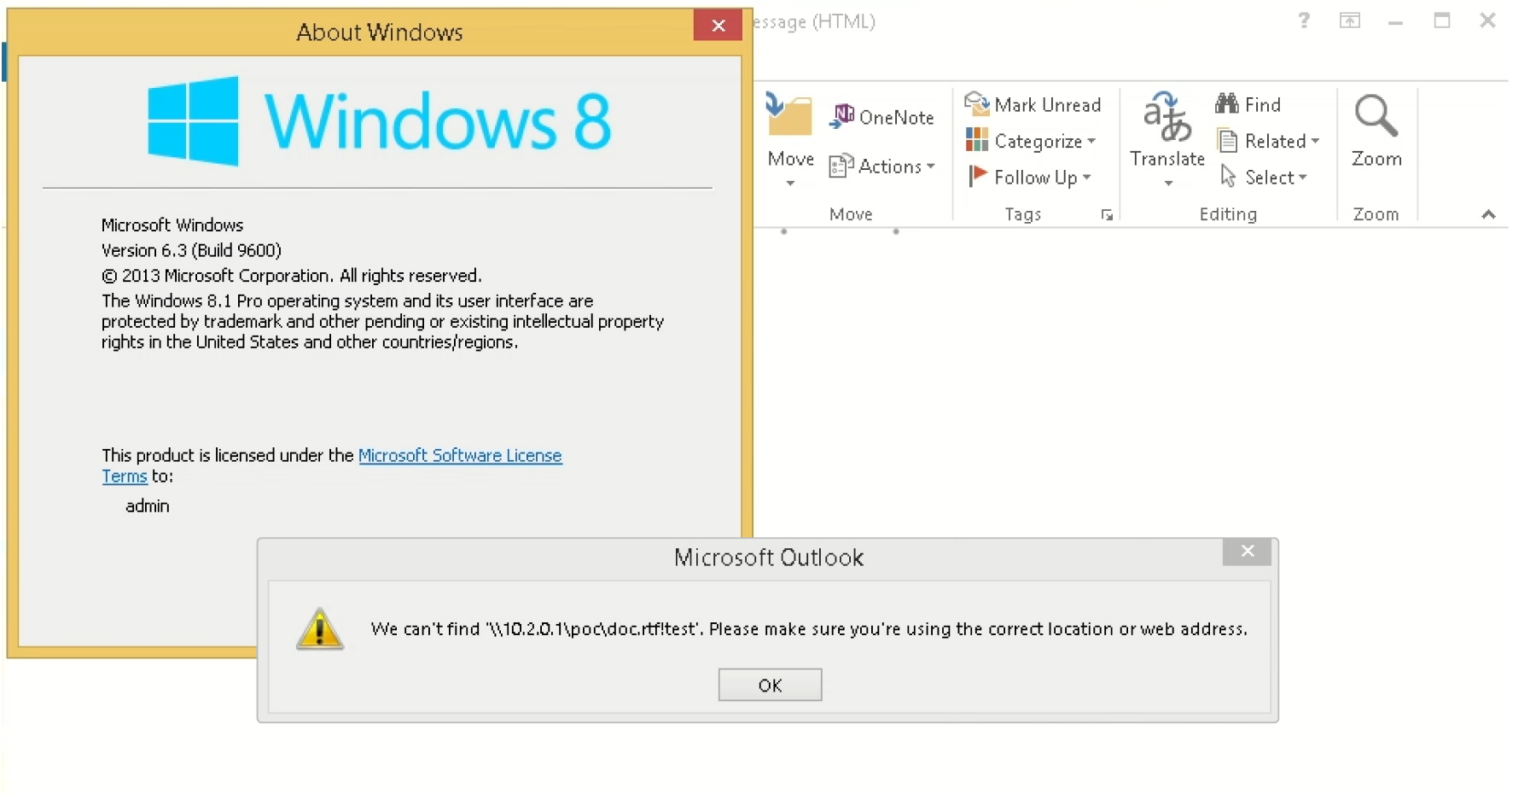
Task: Open Ribbon Display Options
Action: pos(1350,21)
